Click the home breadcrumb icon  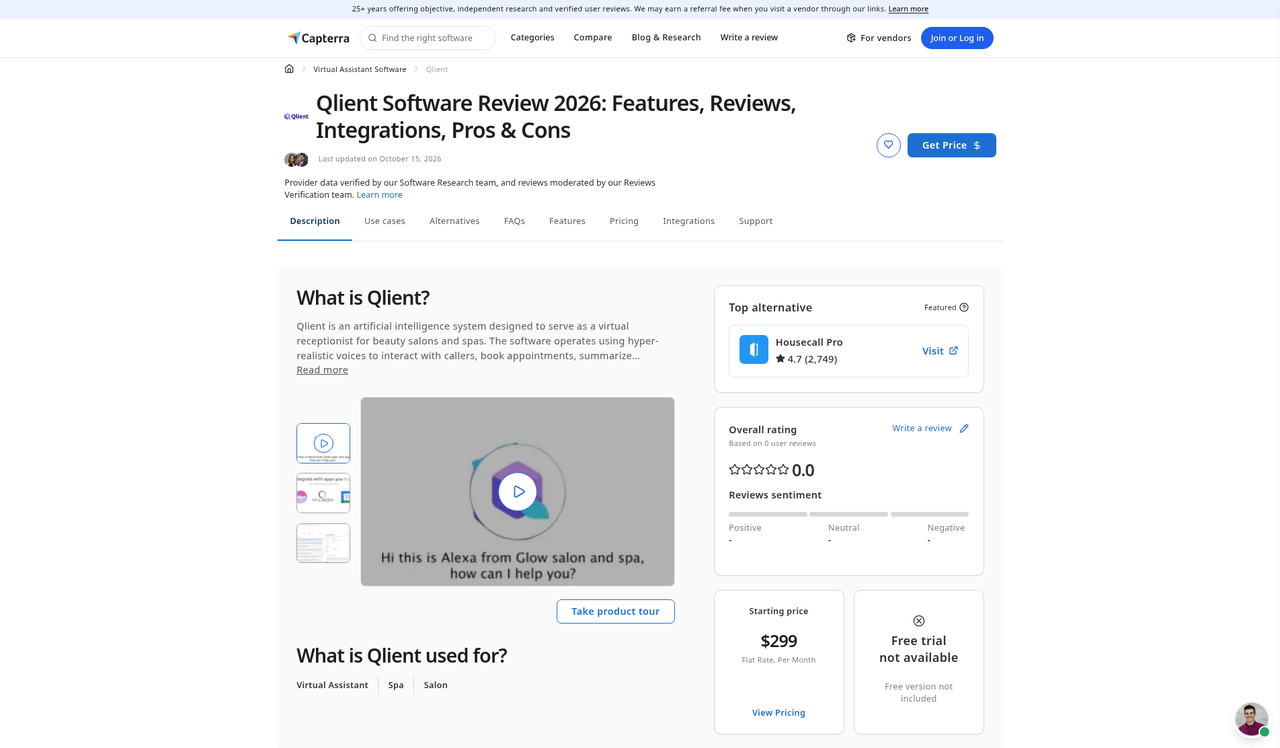[x=289, y=69]
